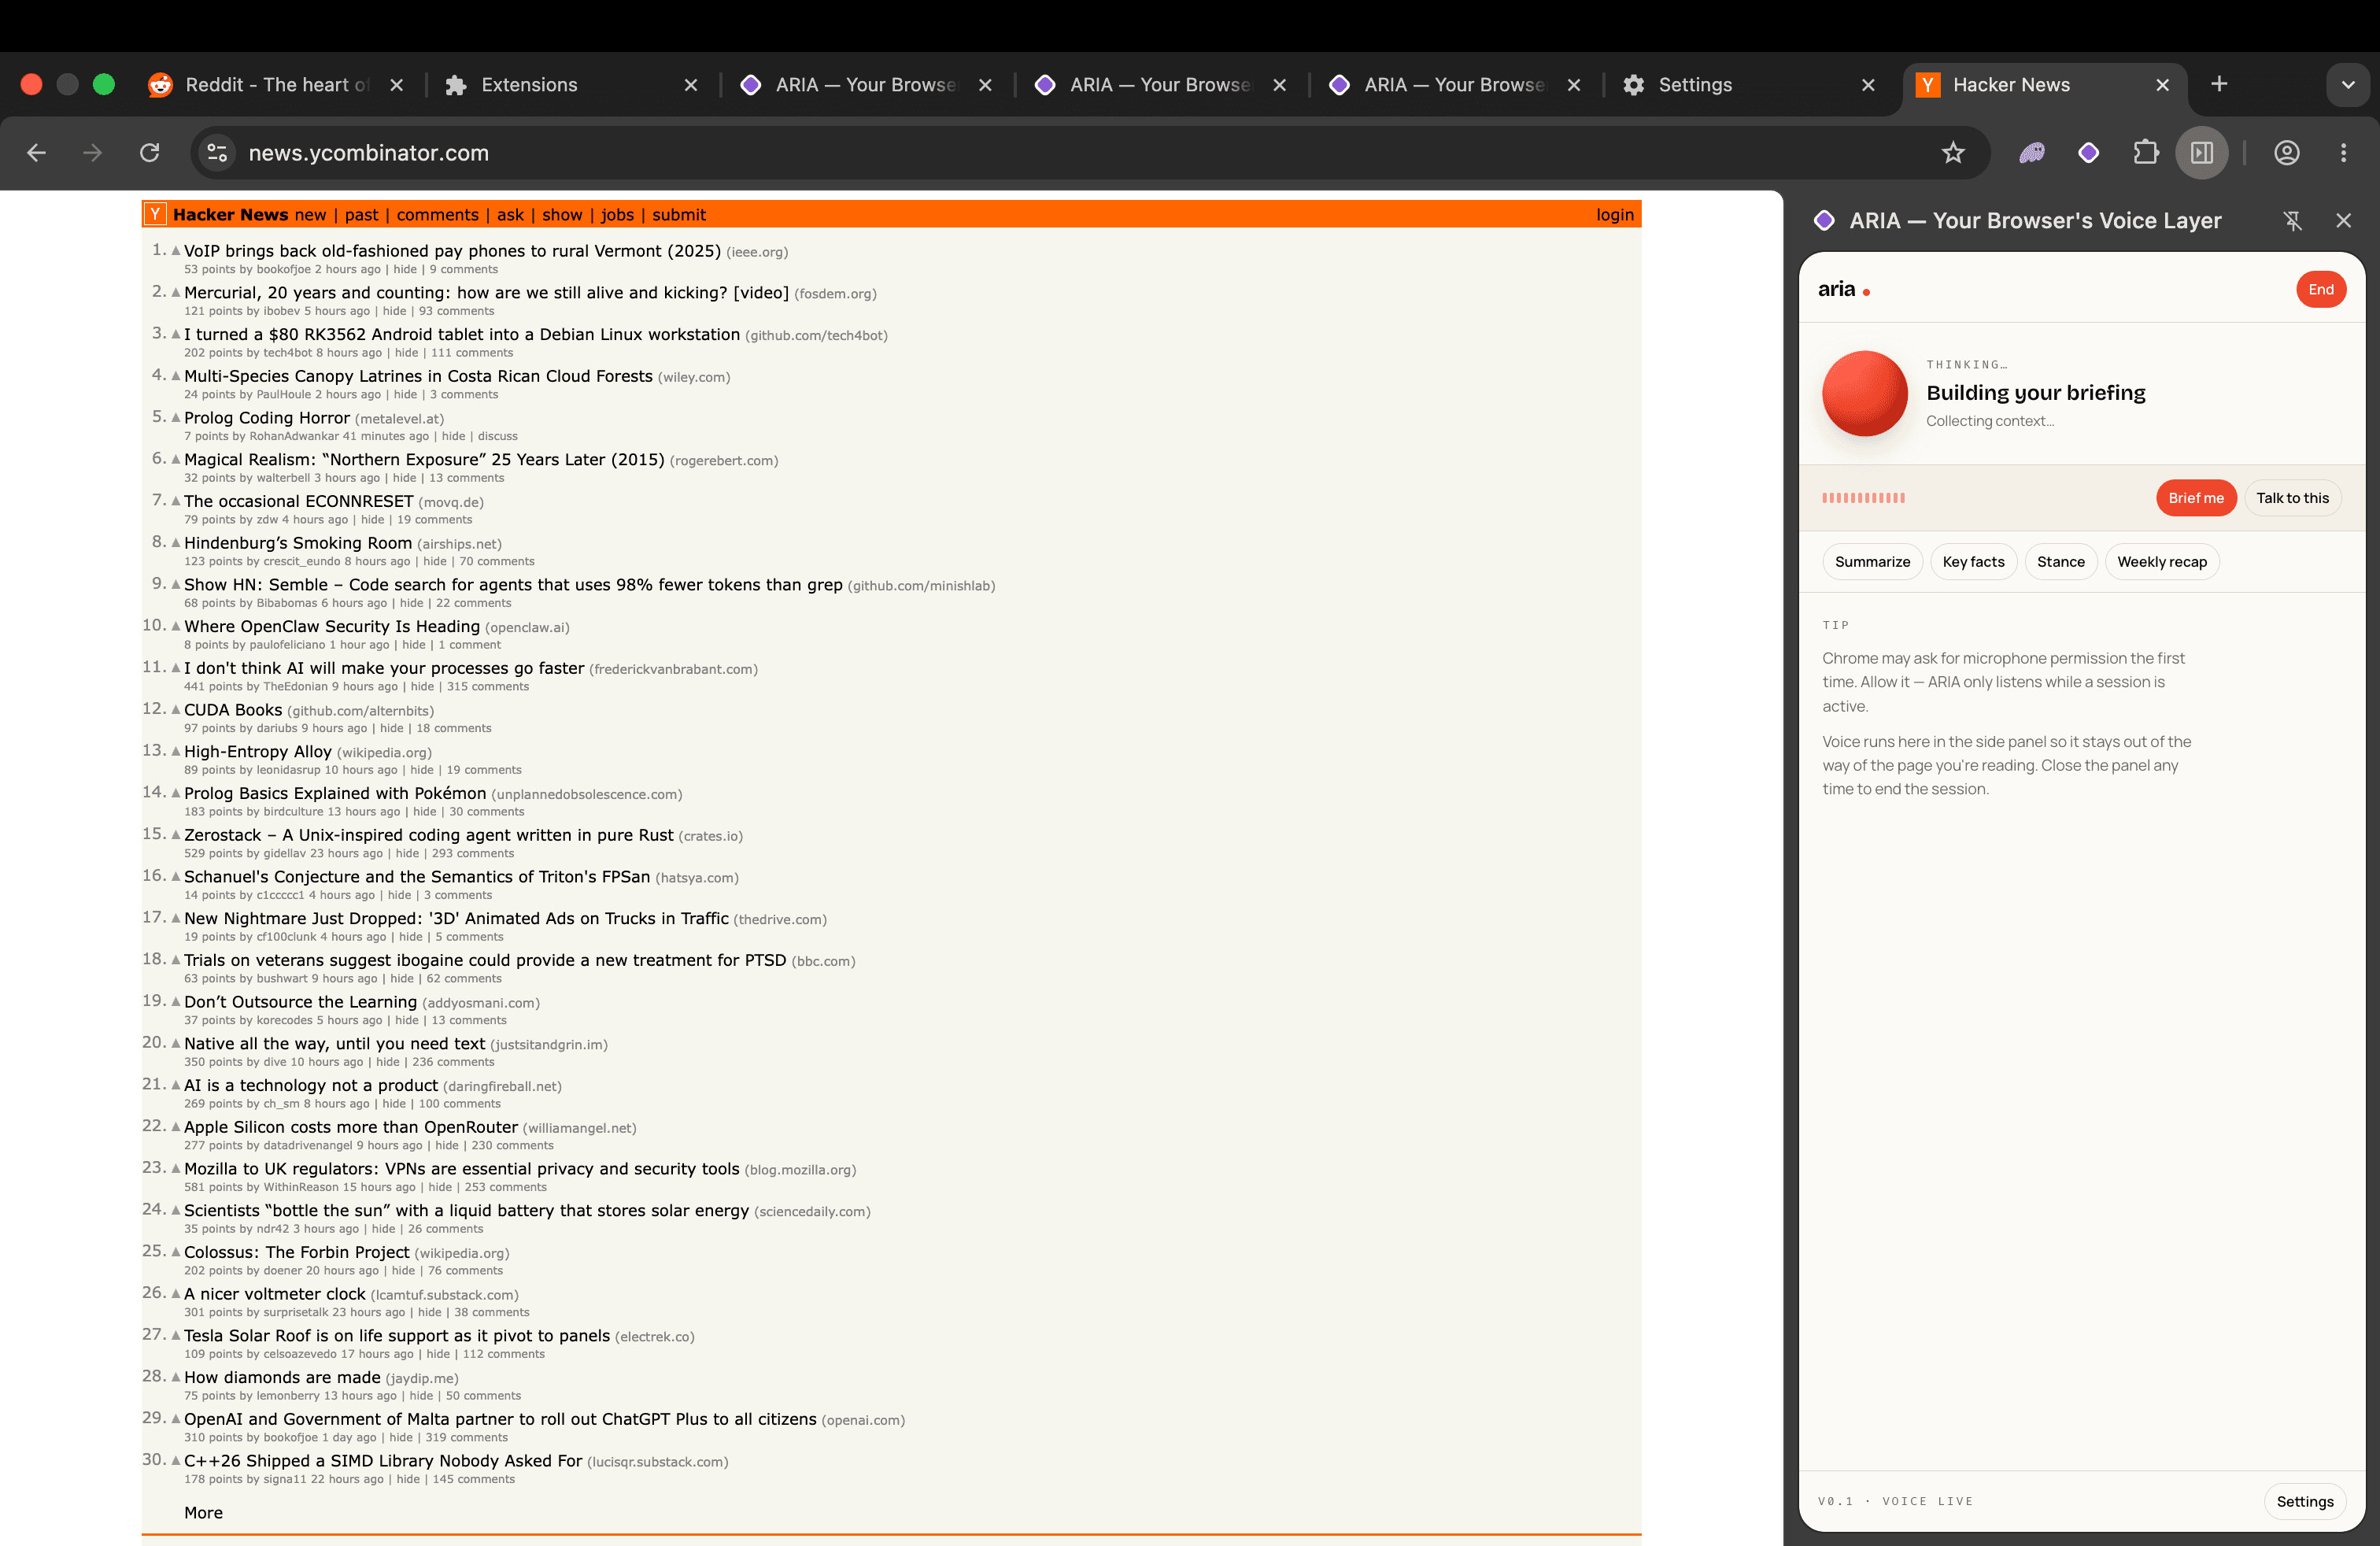The width and height of the screenshot is (2380, 1546).
Task: Open the bbc.com site link
Action: click(x=823, y=961)
